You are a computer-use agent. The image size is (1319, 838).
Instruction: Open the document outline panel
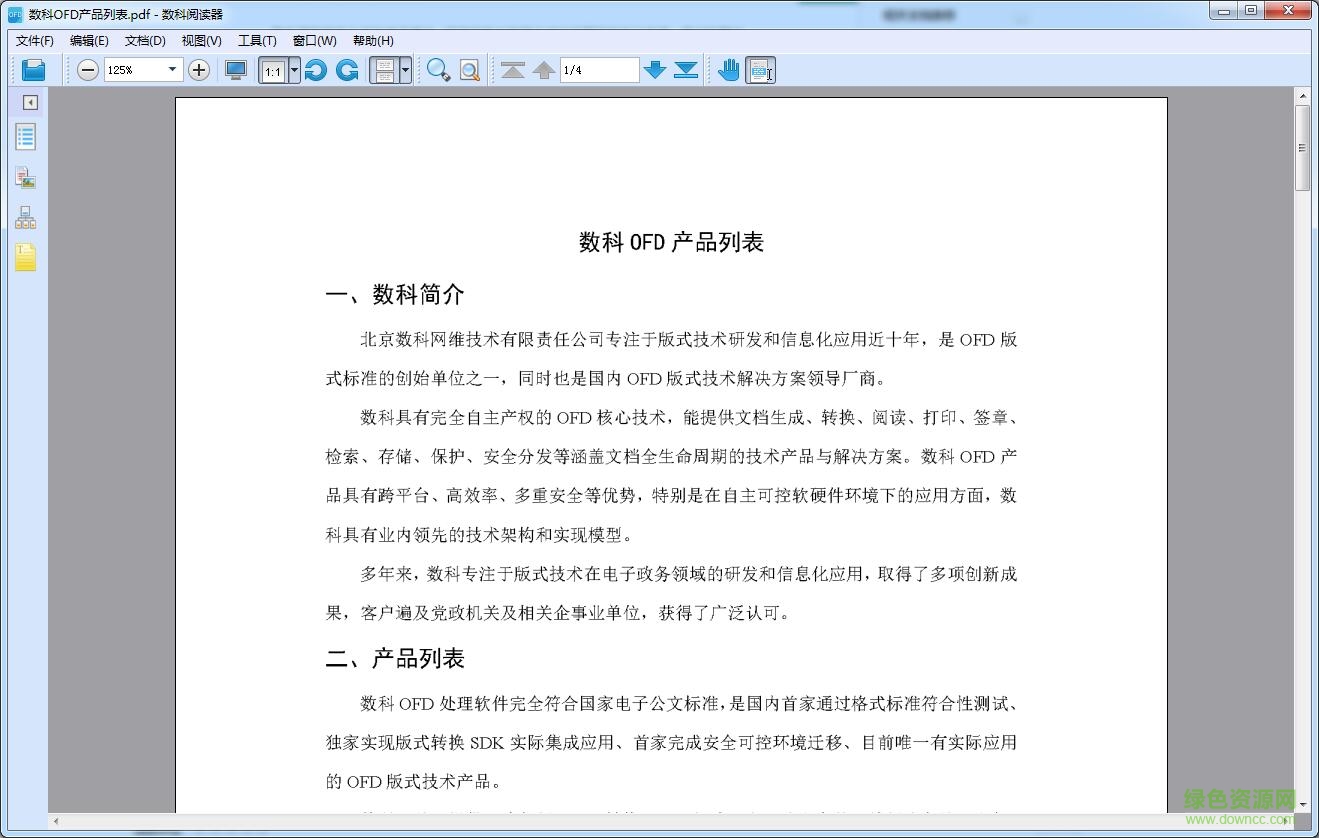(24, 136)
